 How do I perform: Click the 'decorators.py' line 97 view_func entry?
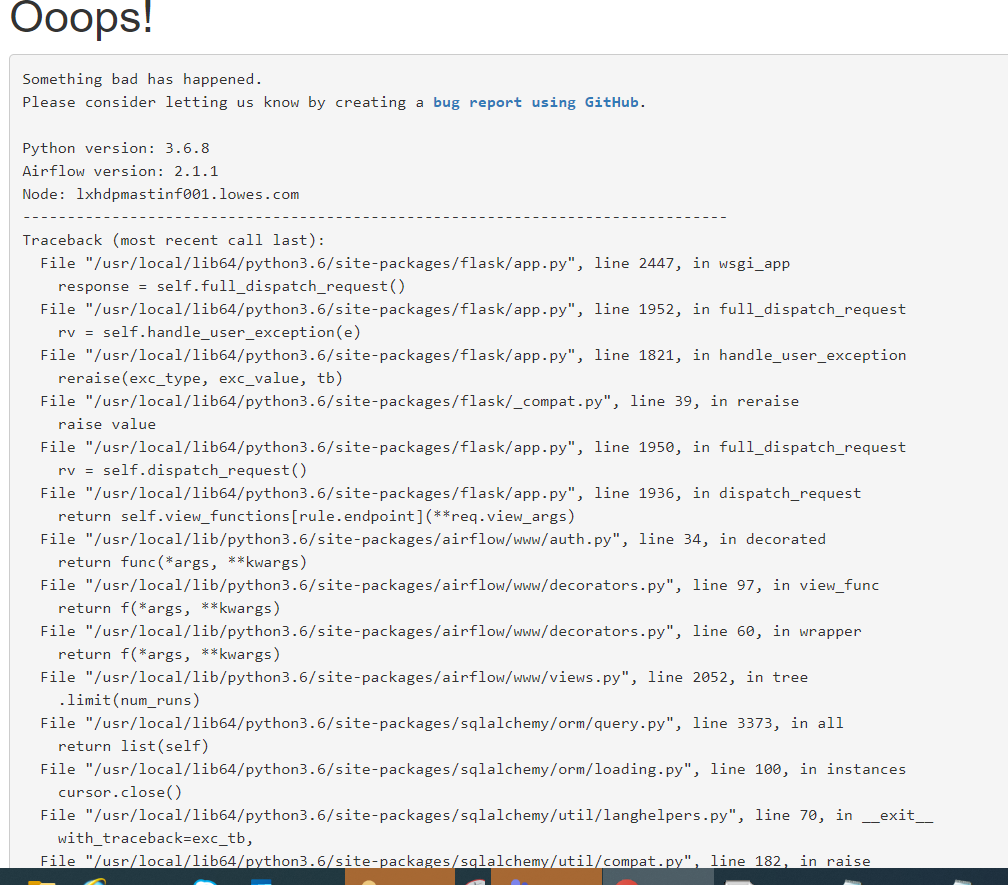(x=460, y=586)
